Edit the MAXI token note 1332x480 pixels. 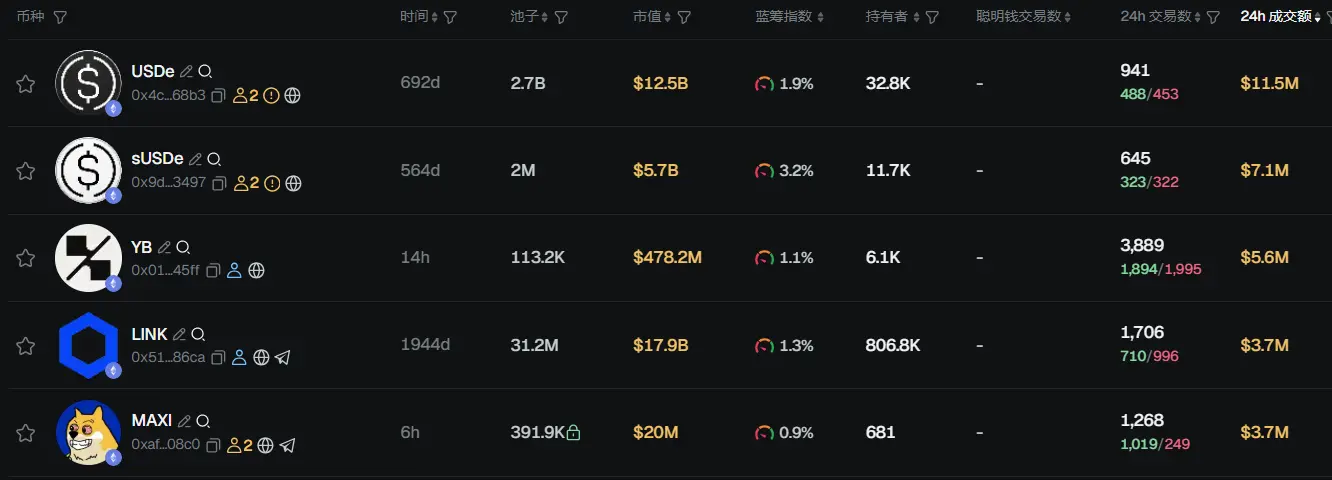185,421
